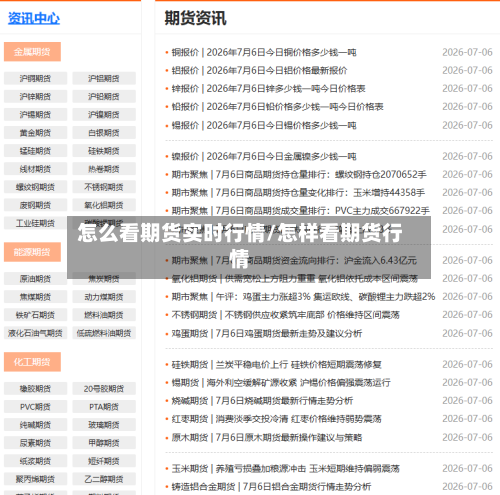Select 白银期货 in metal futures

pyautogui.click(x=104, y=133)
